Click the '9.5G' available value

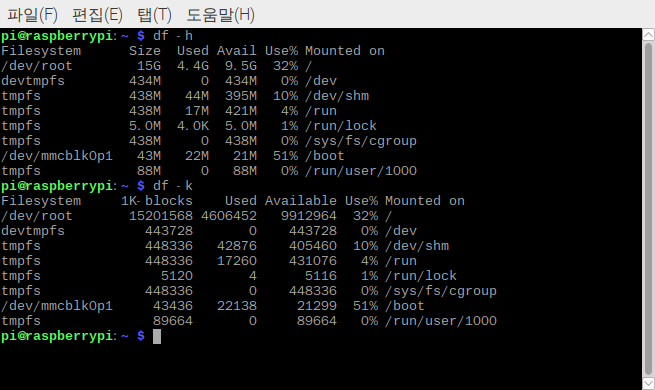coord(241,66)
